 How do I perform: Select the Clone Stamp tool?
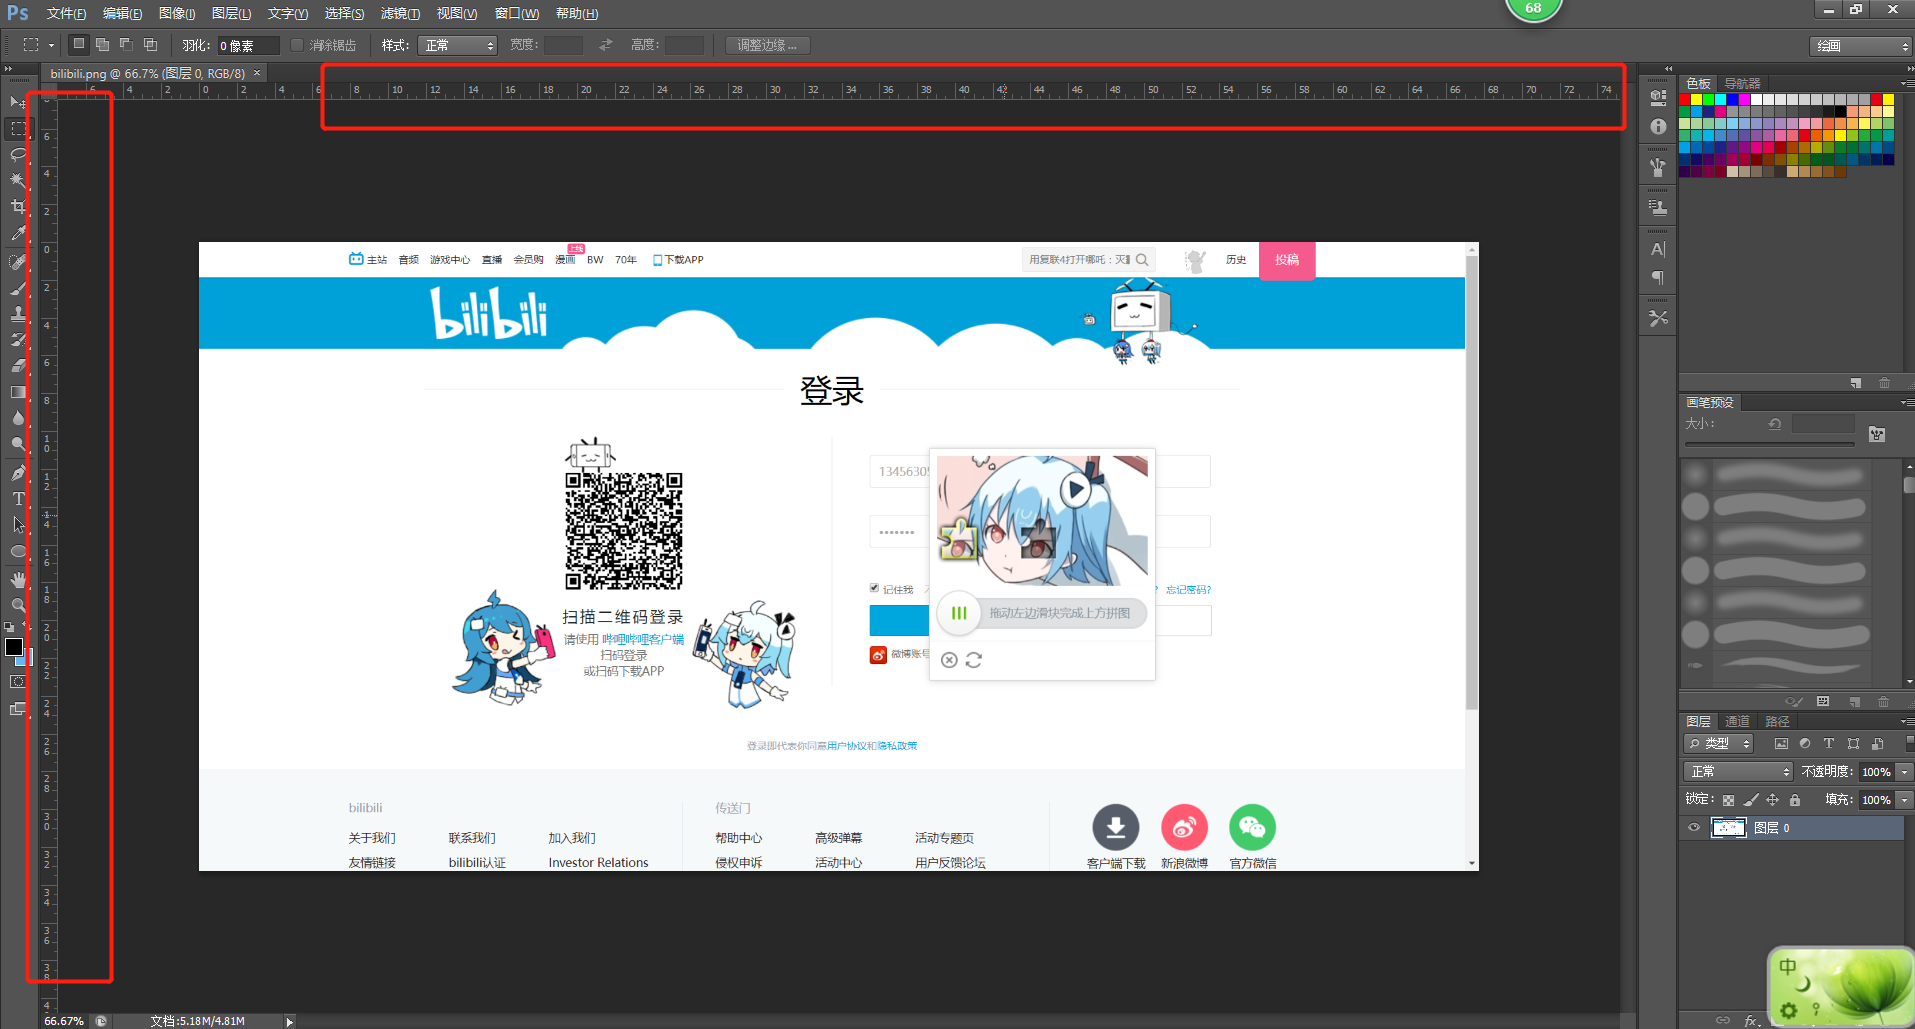[x=18, y=314]
